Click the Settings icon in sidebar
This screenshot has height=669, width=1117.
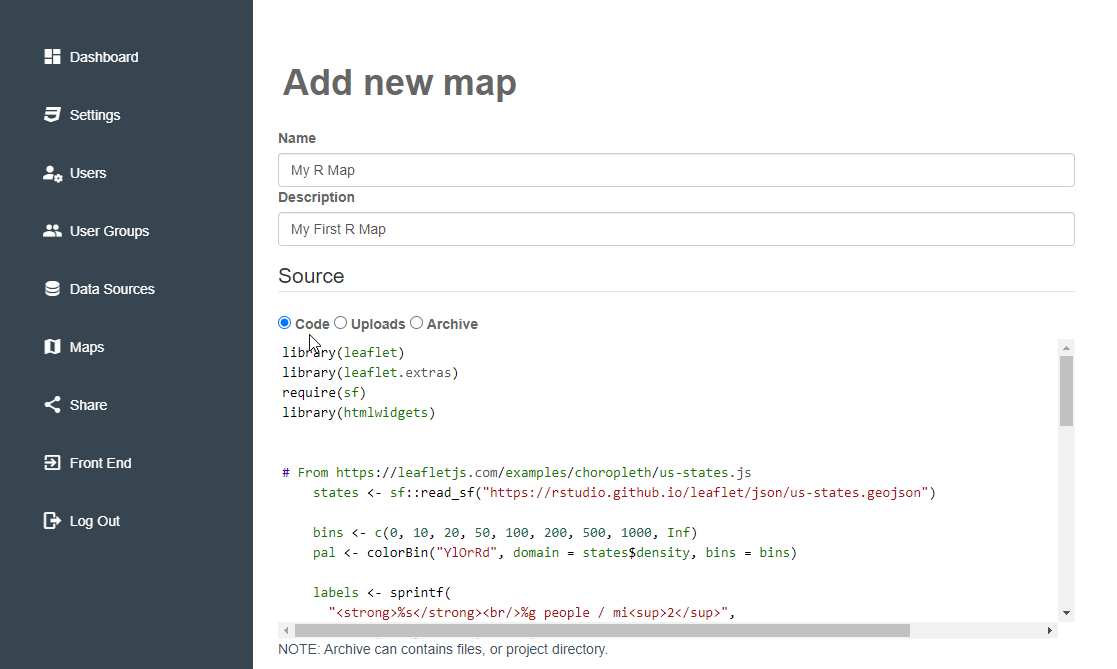(52, 115)
